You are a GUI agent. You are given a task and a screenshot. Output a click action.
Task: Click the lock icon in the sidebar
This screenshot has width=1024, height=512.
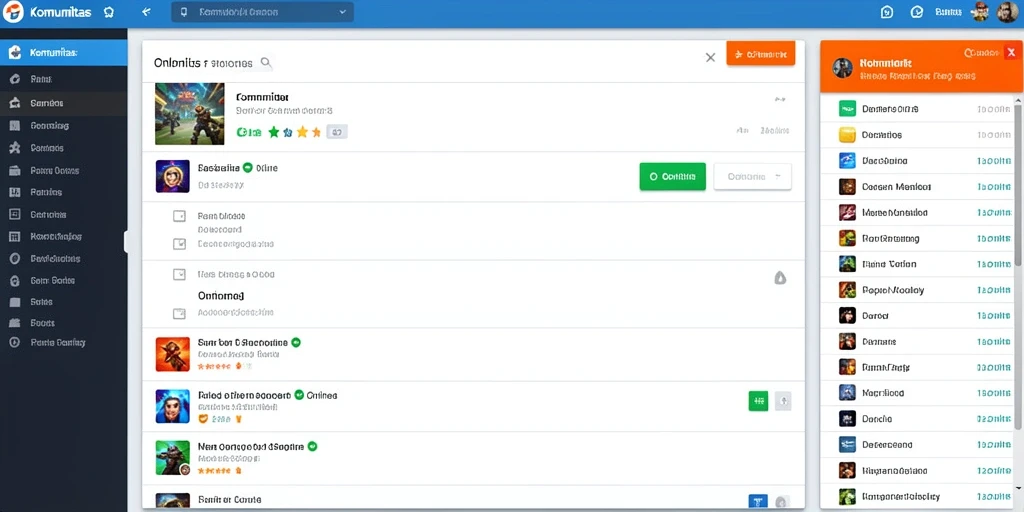pos(14,281)
